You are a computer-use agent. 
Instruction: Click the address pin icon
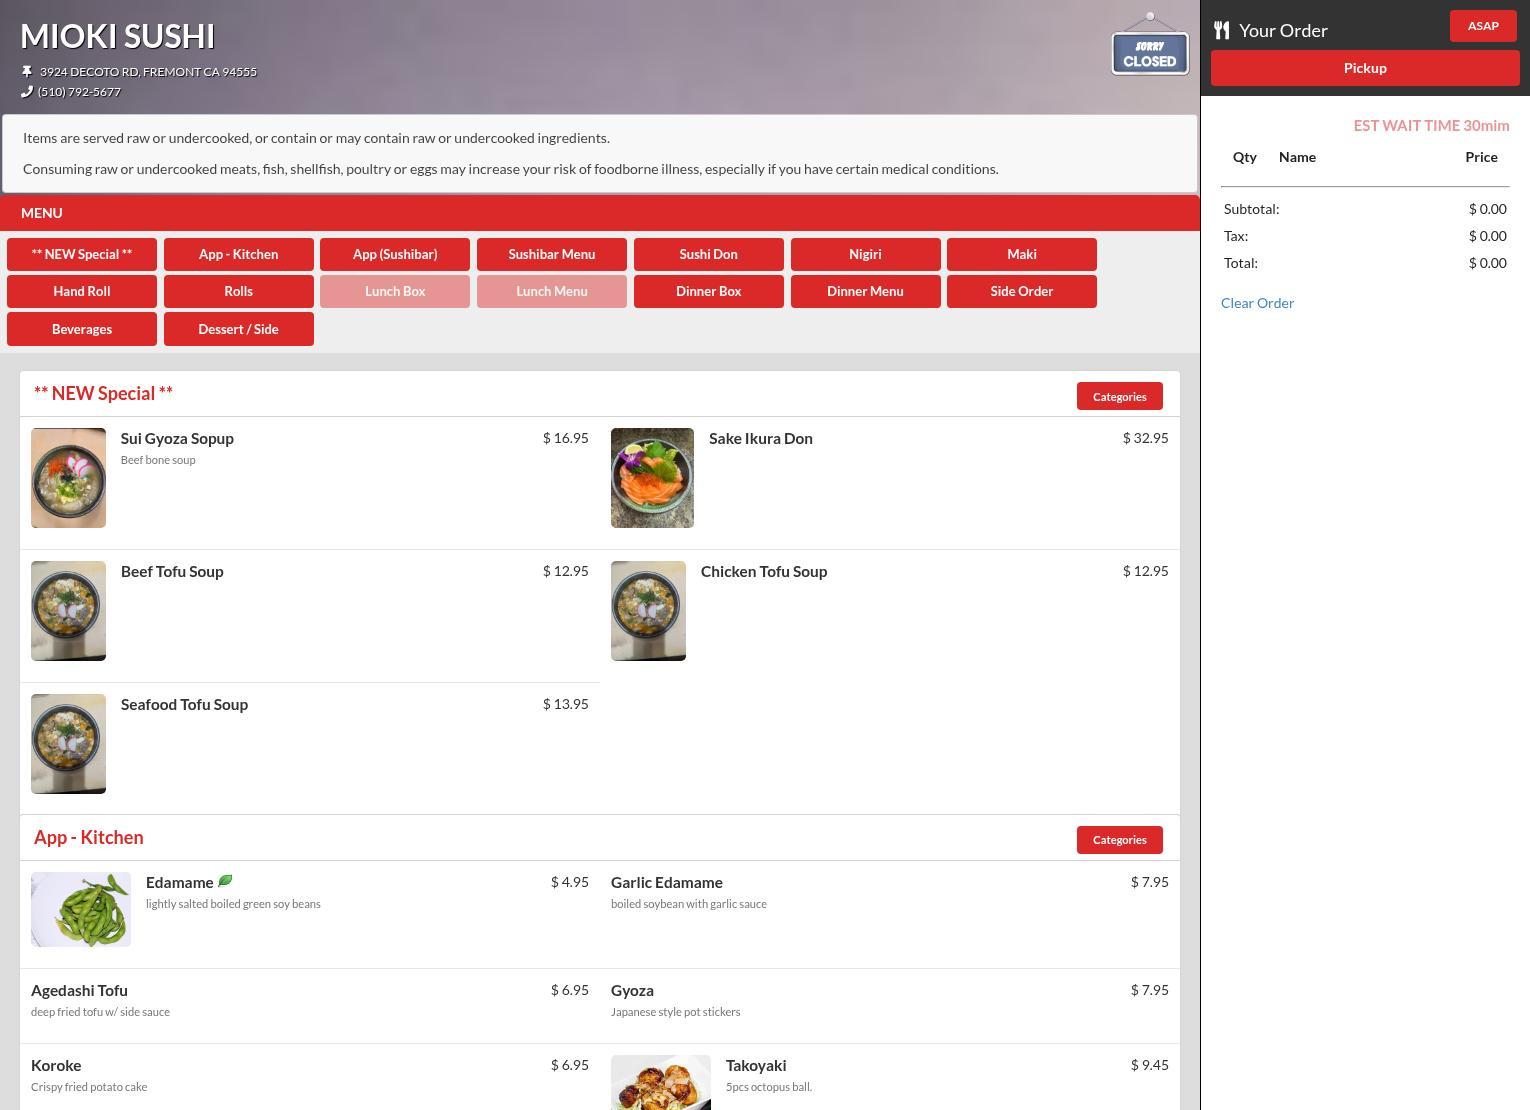(x=27, y=72)
